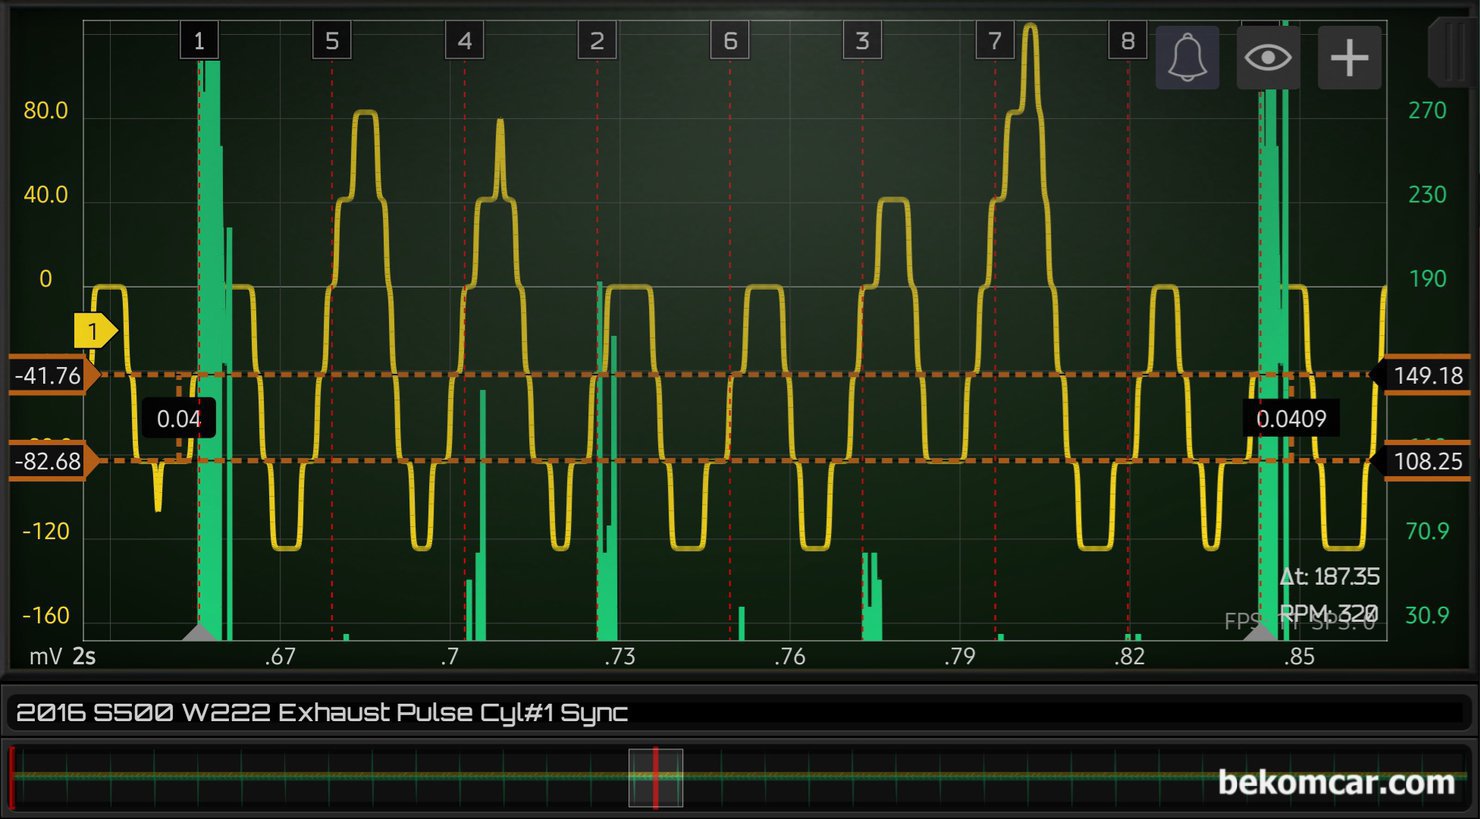Click the mV unit label
The width and height of the screenshot is (1480, 819).
[46, 656]
